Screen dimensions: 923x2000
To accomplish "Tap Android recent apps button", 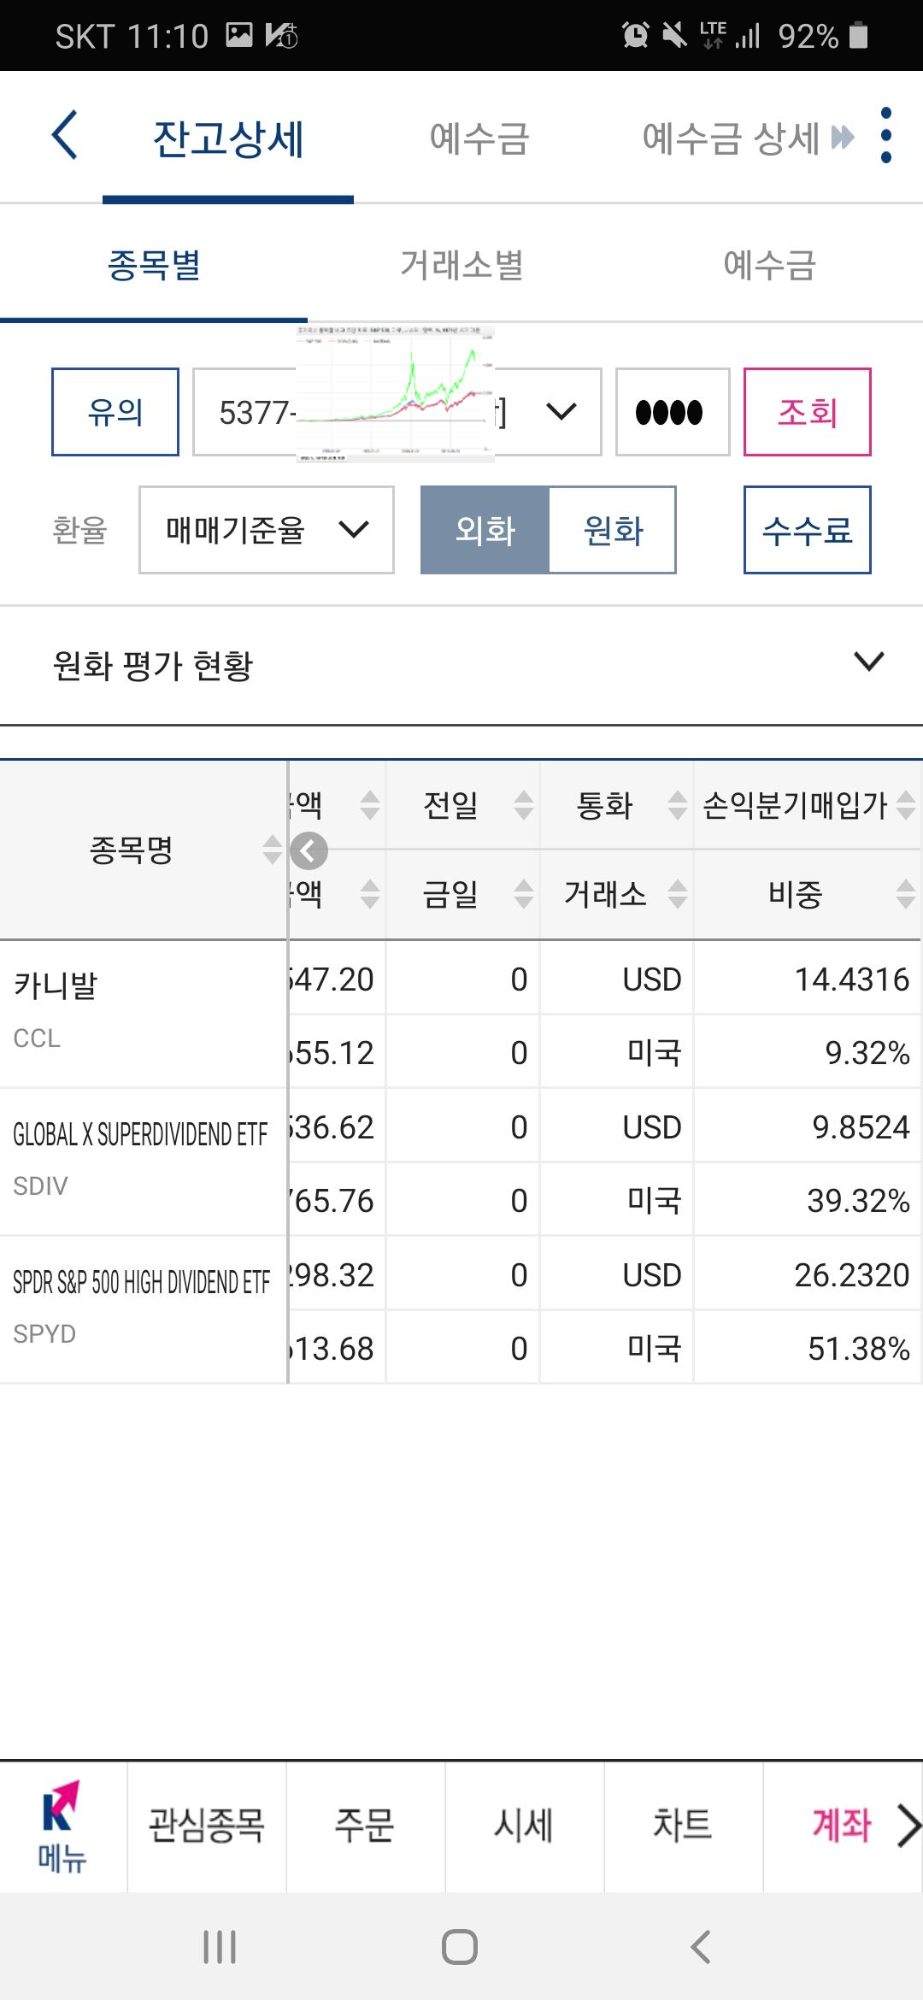I will (220, 1947).
